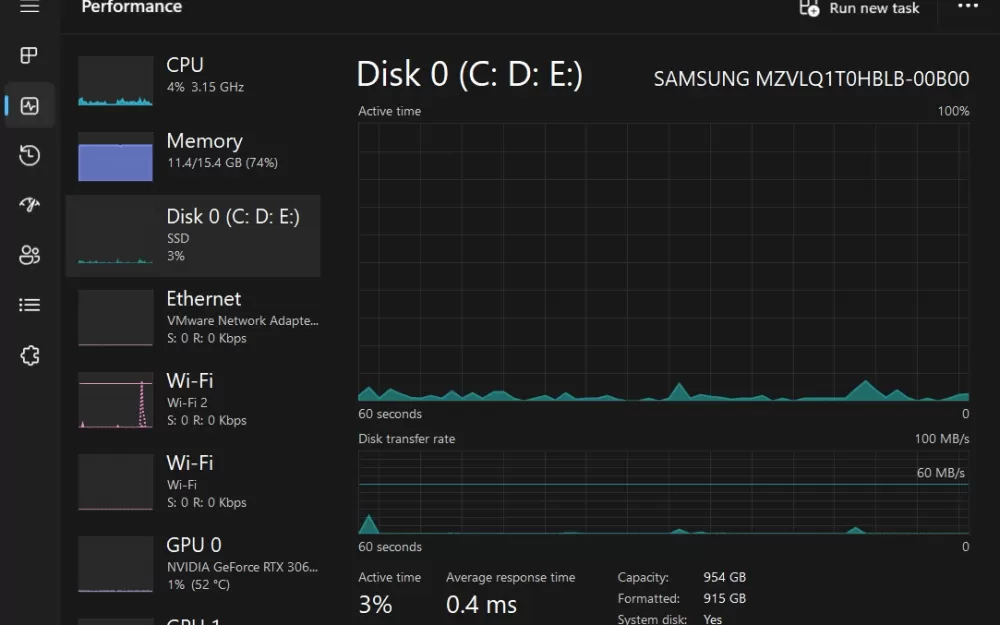The width and height of the screenshot is (1000, 625).
Task: Open the three-dots more options menu
Action: coord(967,6)
